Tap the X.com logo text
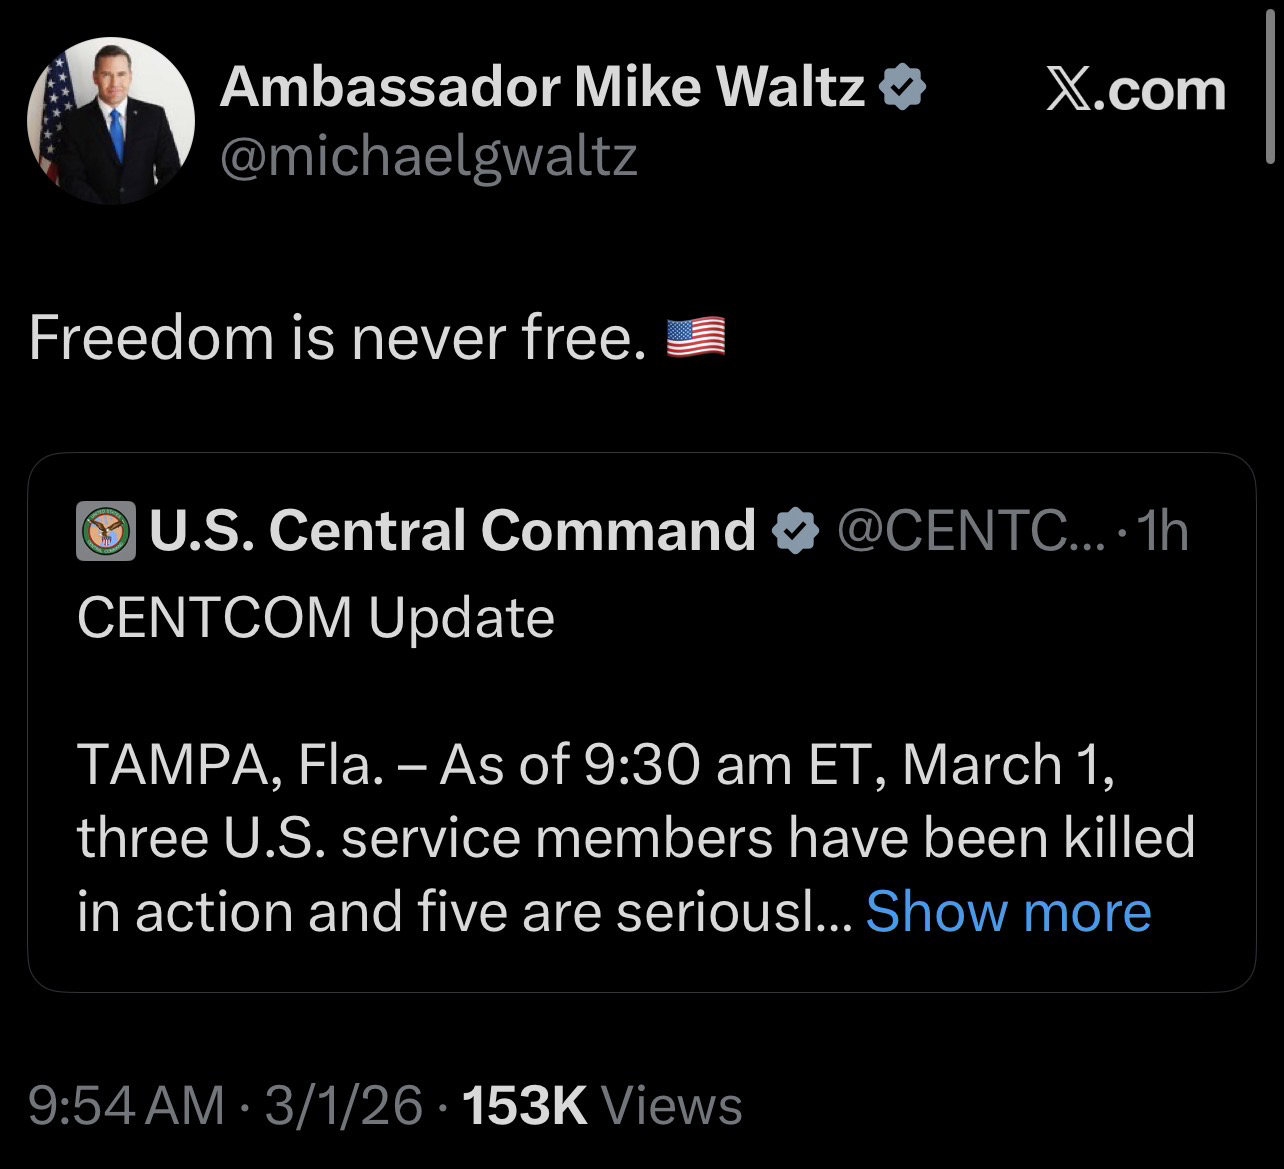1284x1169 pixels. pyautogui.click(x=1136, y=91)
